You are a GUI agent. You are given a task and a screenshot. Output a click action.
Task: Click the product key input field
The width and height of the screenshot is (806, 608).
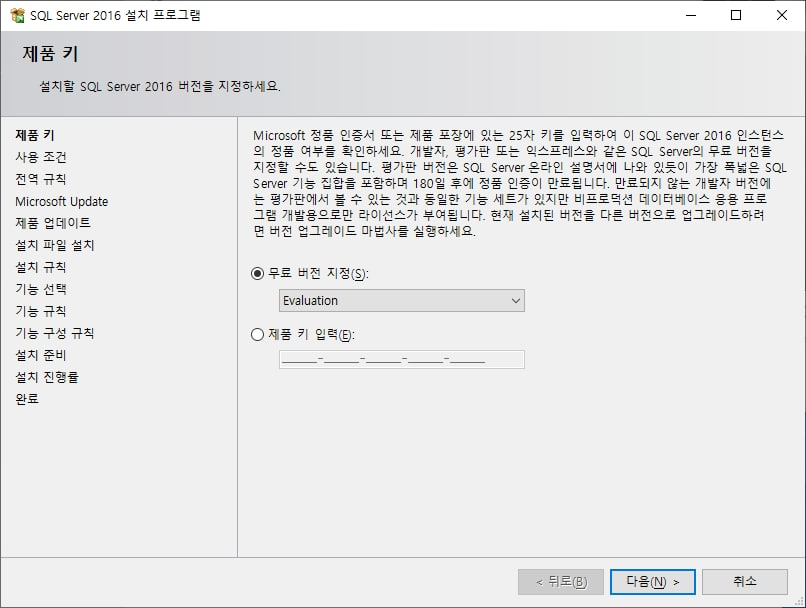[401, 359]
